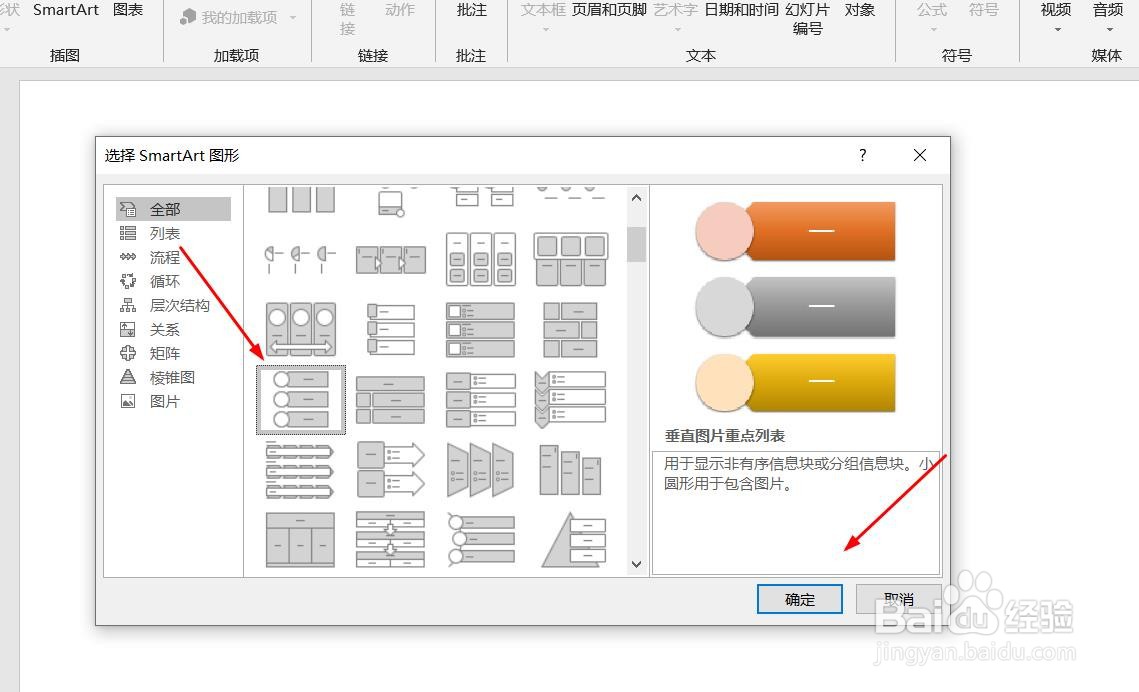Click the 链接 link command
Image resolution: width=1139 pixels, height=692 pixels.
tap(347, 19)
